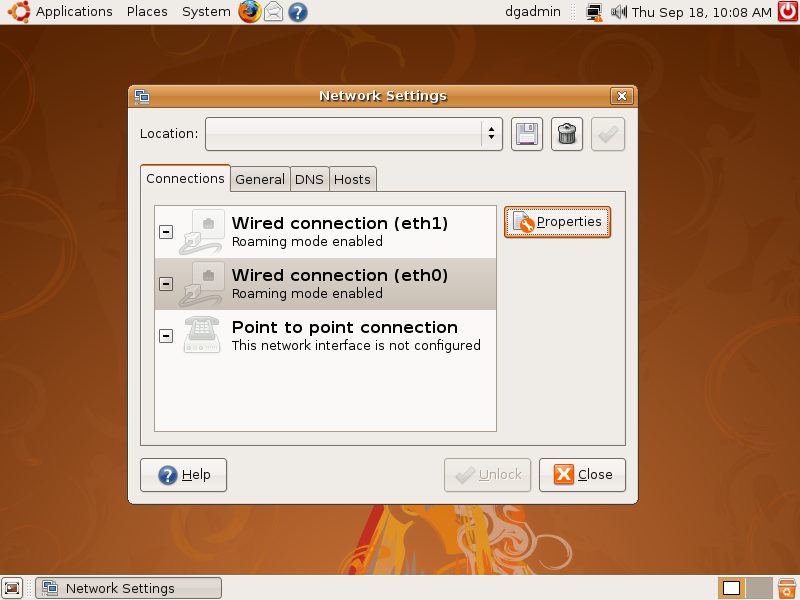Switch to the Hosts tab

tap(353, 180)
